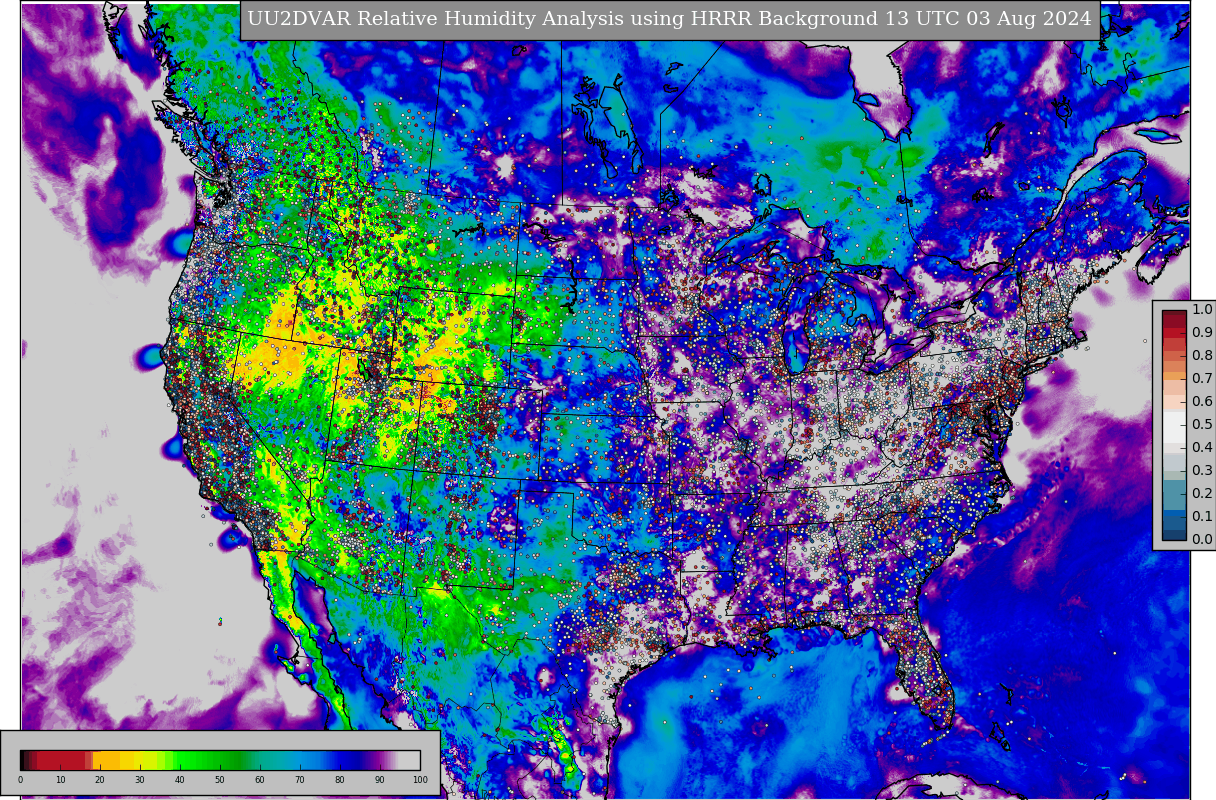Pick the dark navy swatch at the right legend's bottom
This screenshot has width=1216, height=800.
click(1174, 534)
